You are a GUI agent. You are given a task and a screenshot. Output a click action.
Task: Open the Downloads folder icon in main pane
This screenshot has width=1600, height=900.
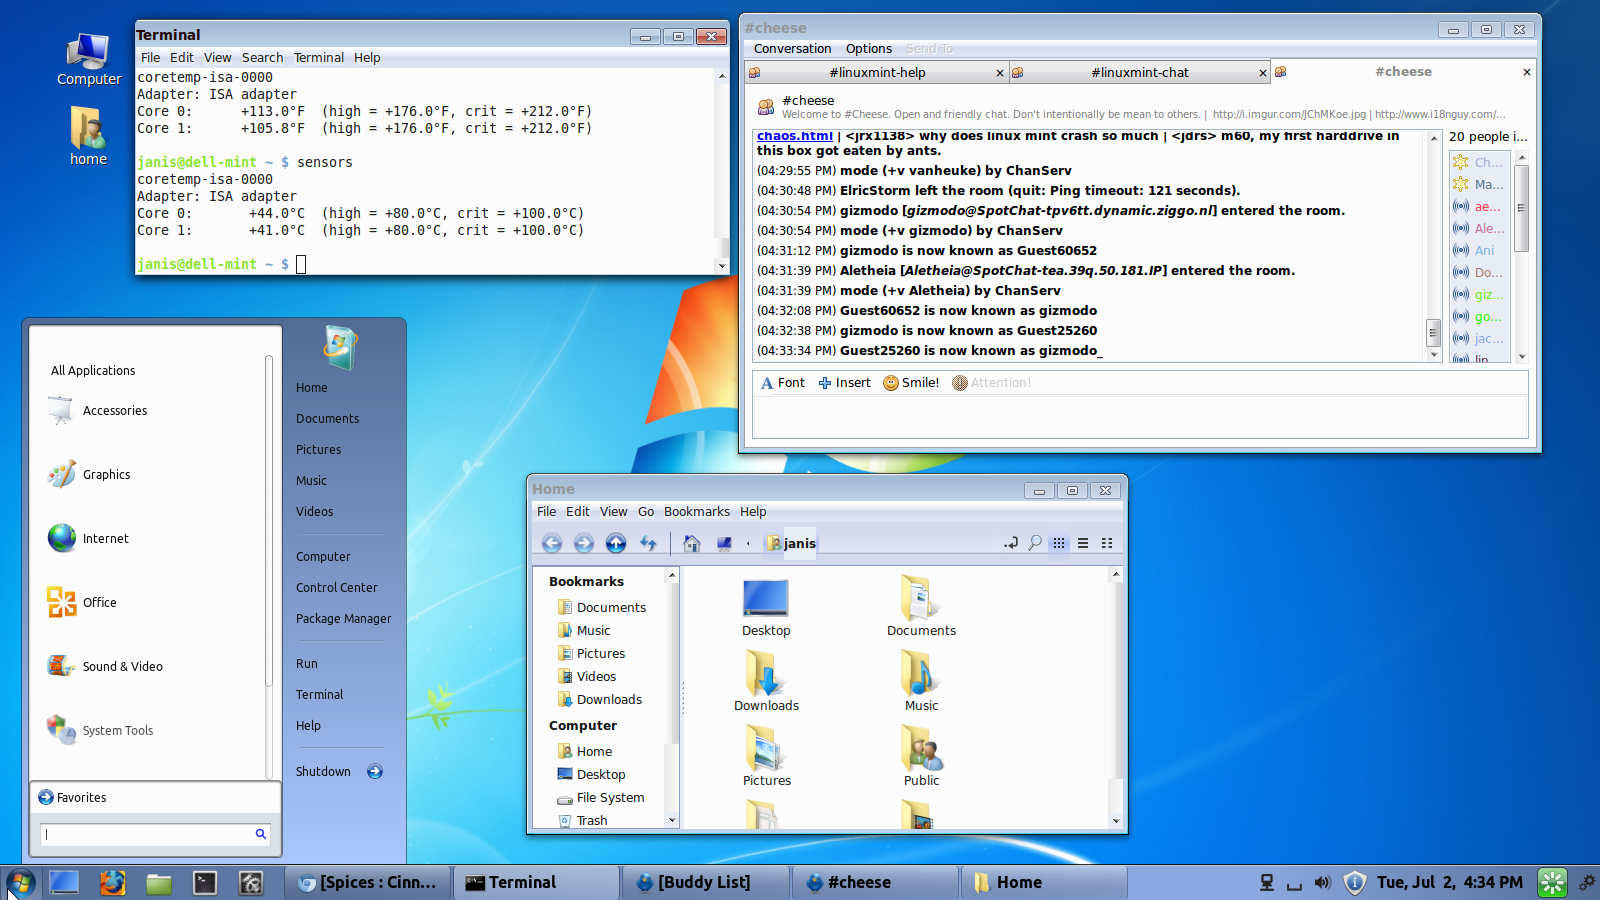coord(766,682)
